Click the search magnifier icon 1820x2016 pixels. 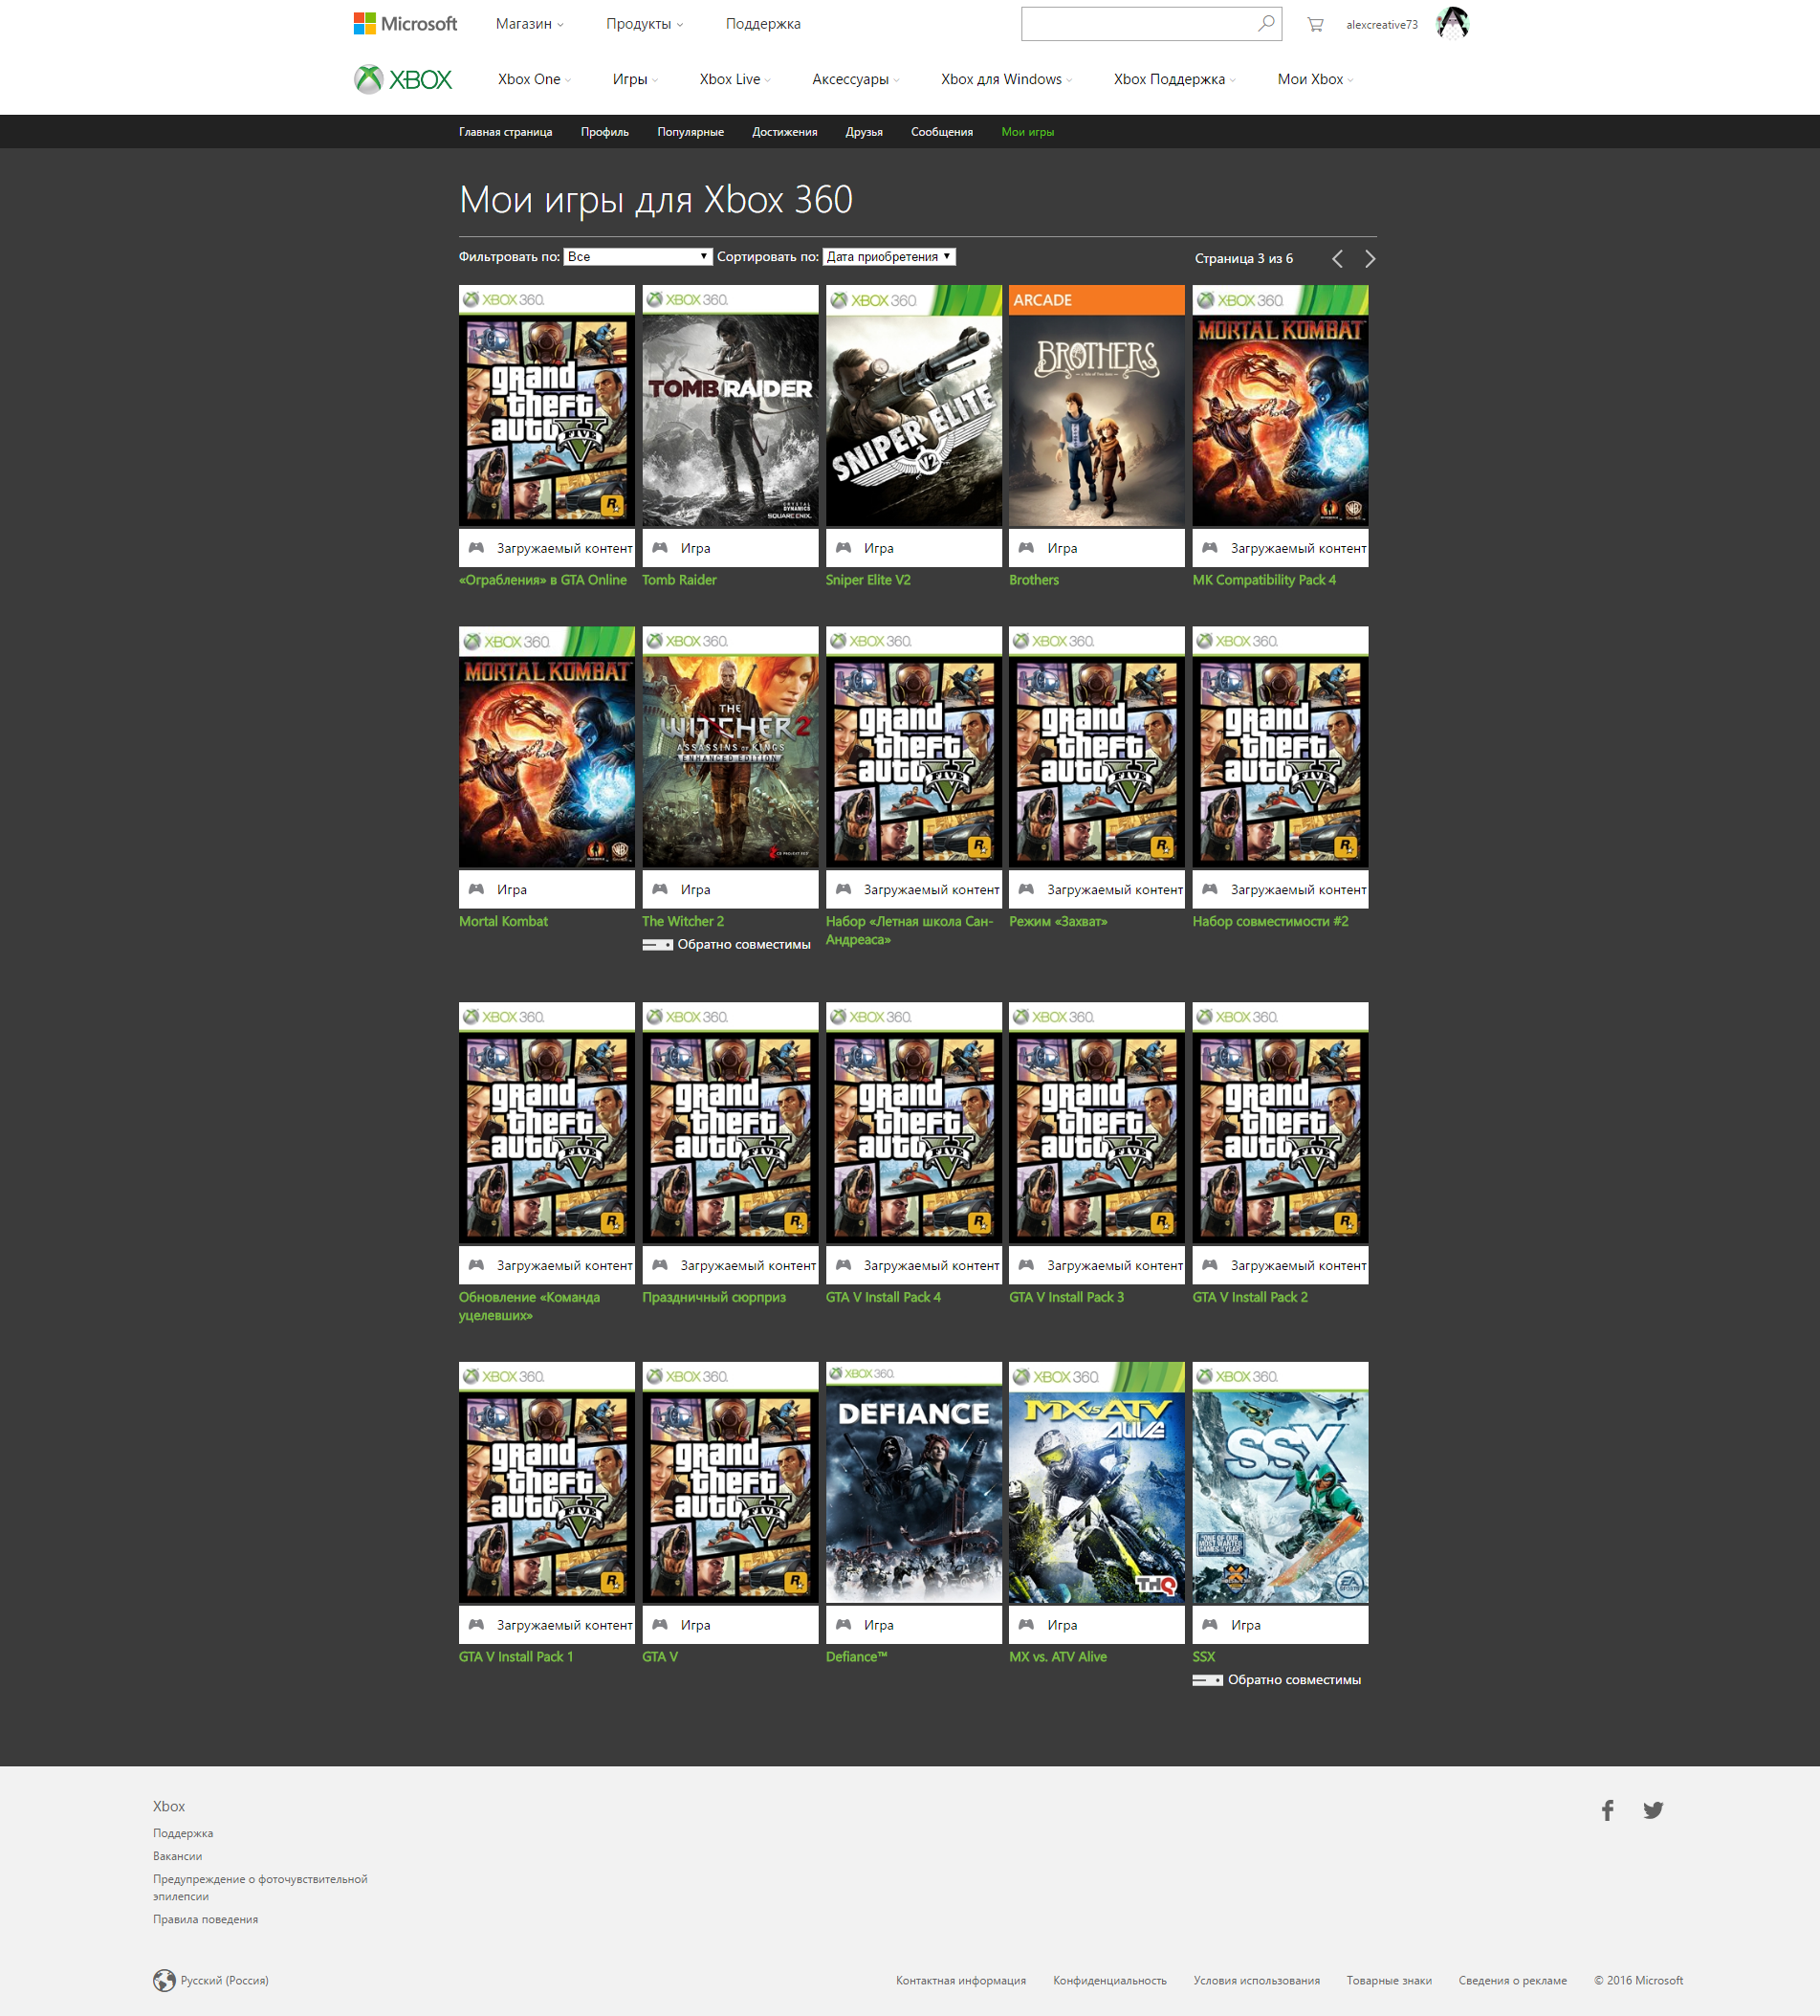coord(1266,23)
